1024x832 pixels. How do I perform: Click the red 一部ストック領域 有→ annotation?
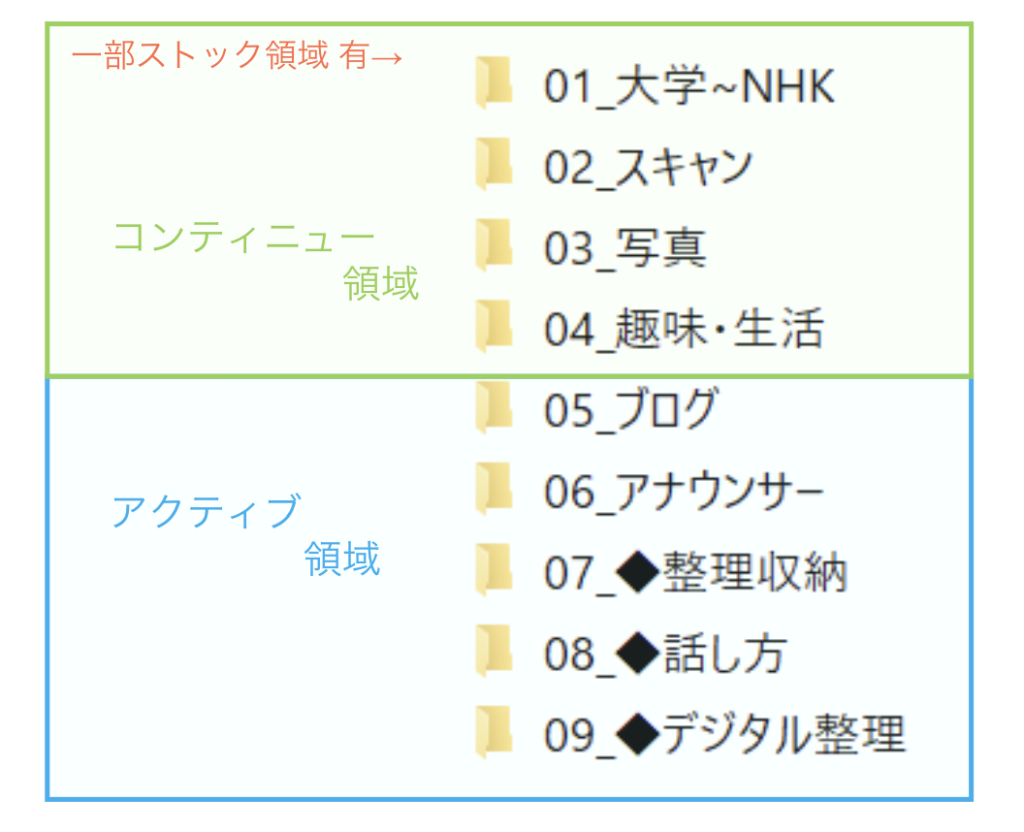point(237,56)
